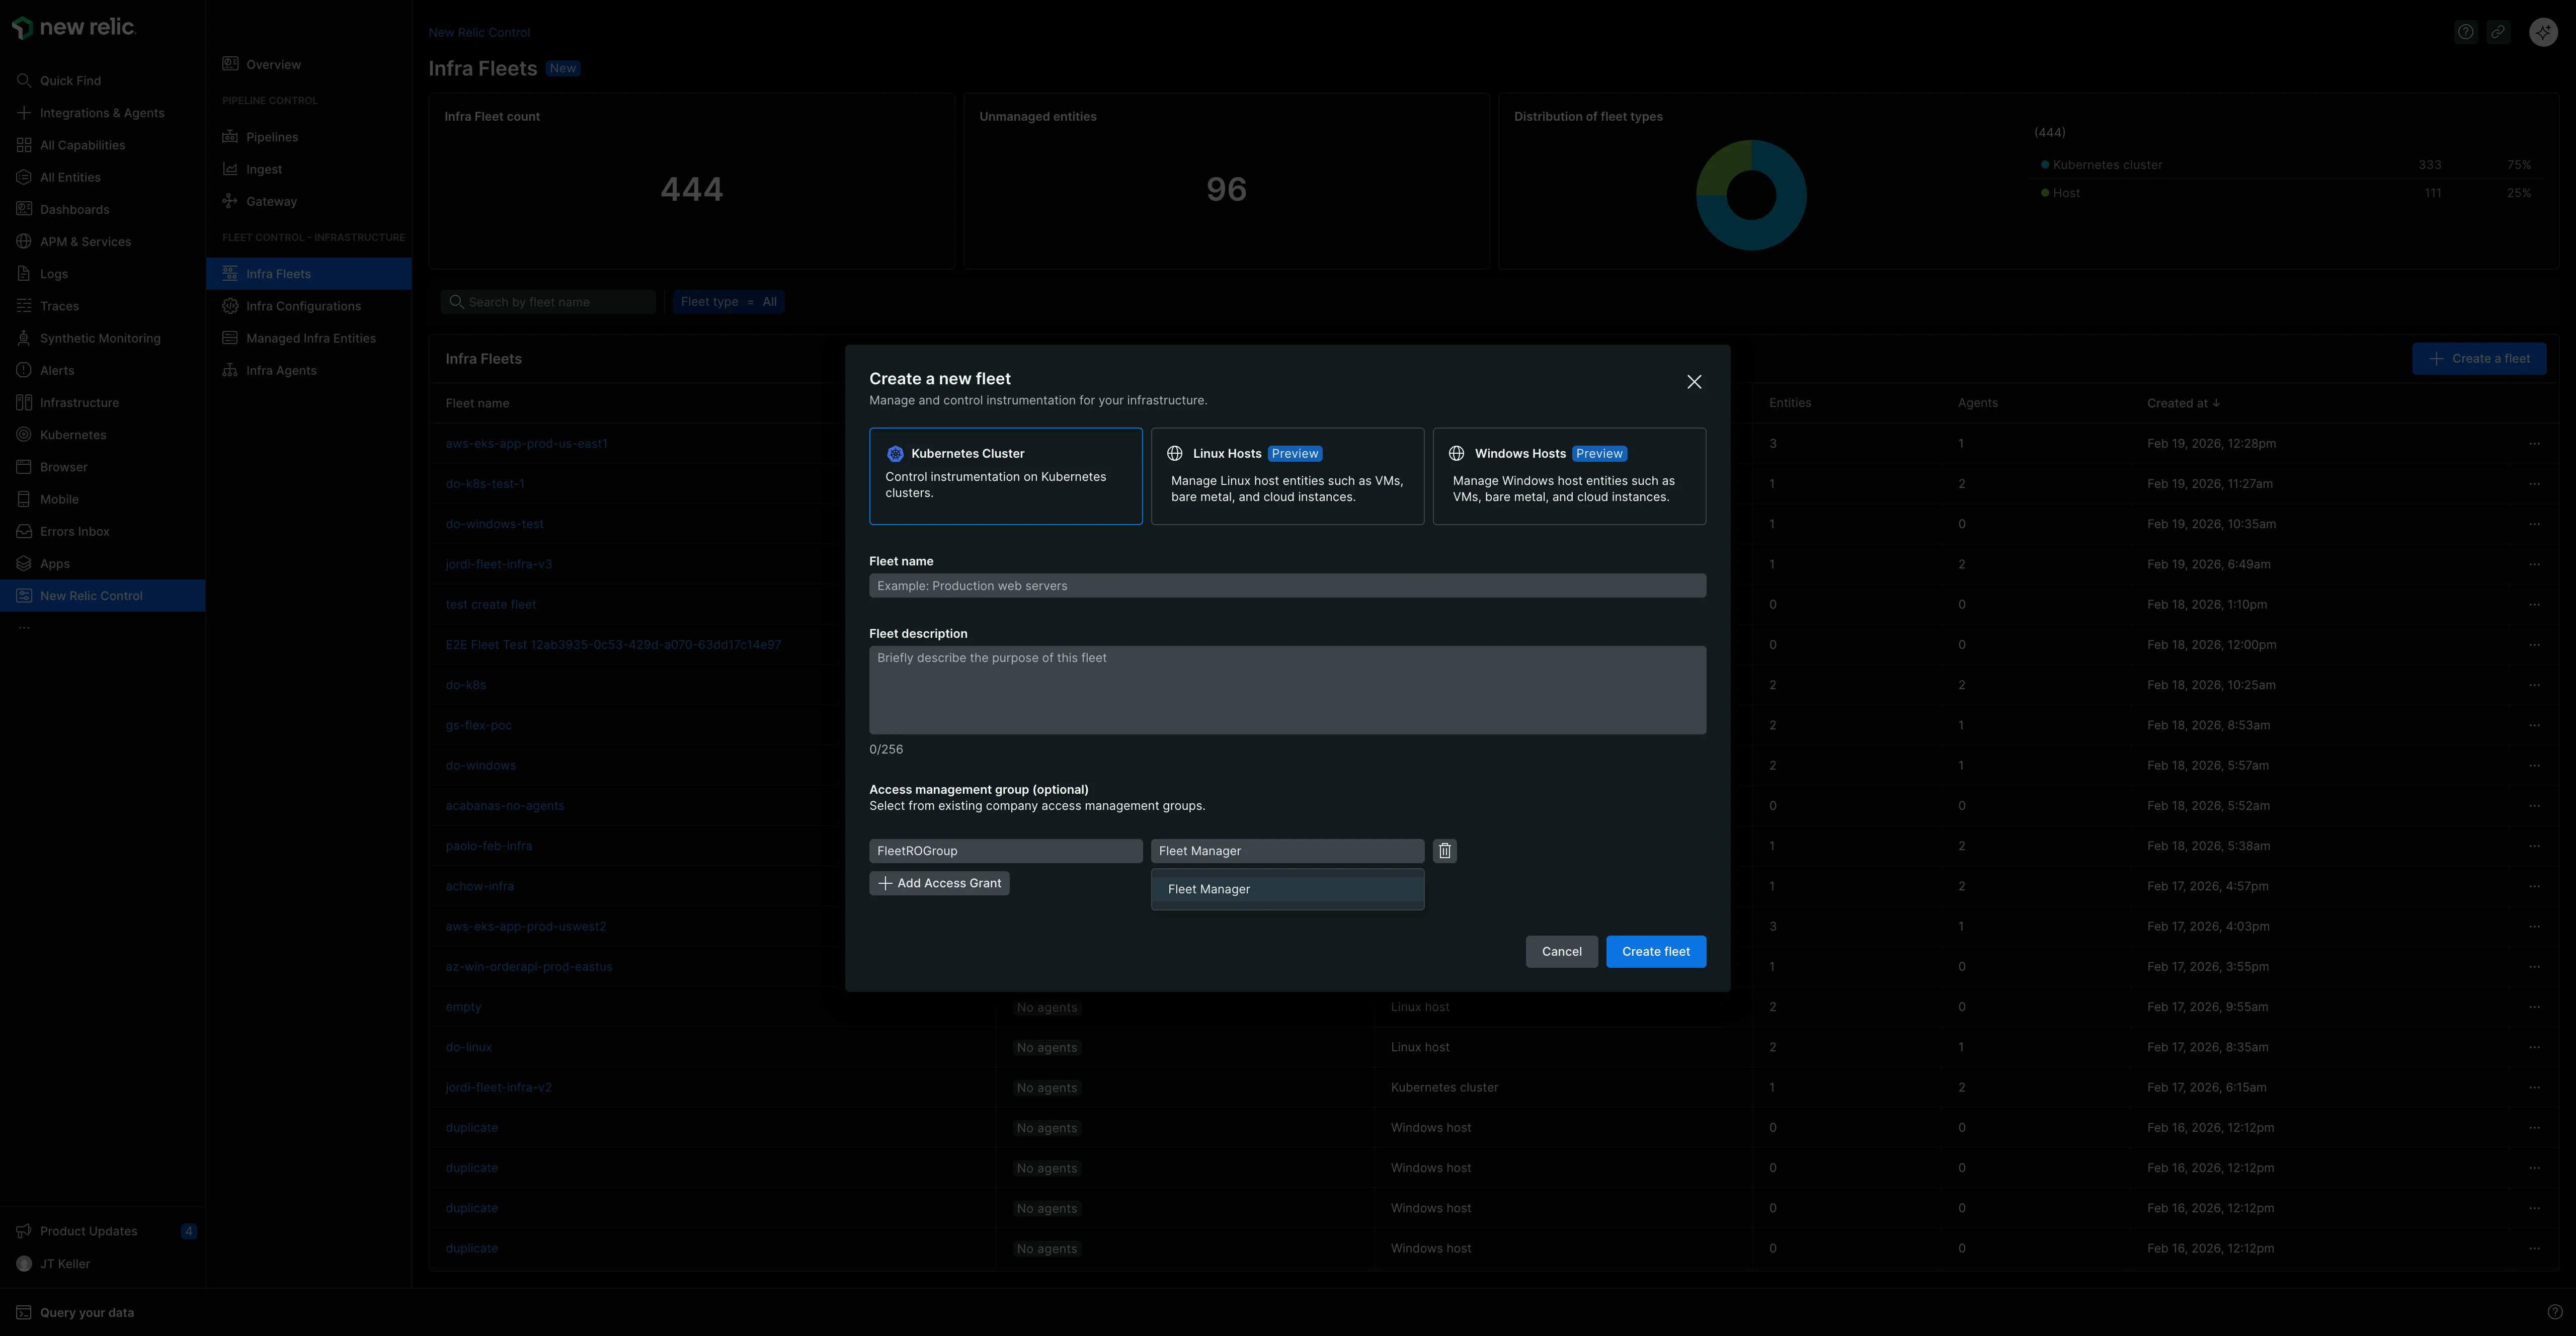Select the Windows Hosts fleet type card
The width and height of the screenshot is (2576, 1336).
[1569, 476]
